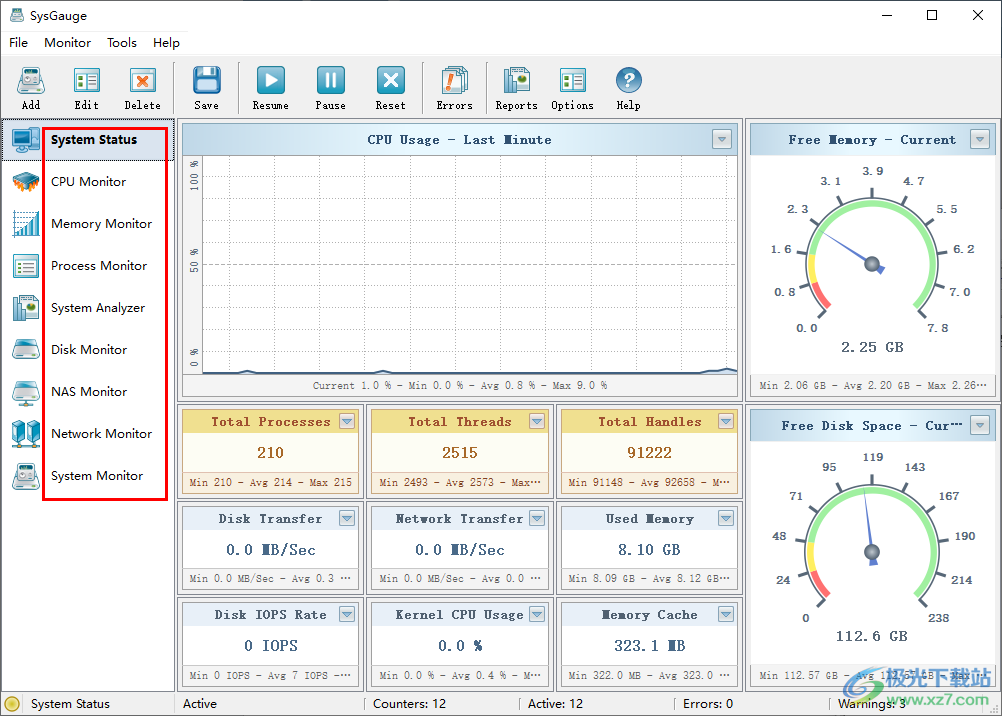This screenshot has height=716, width=1002.
Task: Switch to CPU Monitor label
Action: click(89, 182)
